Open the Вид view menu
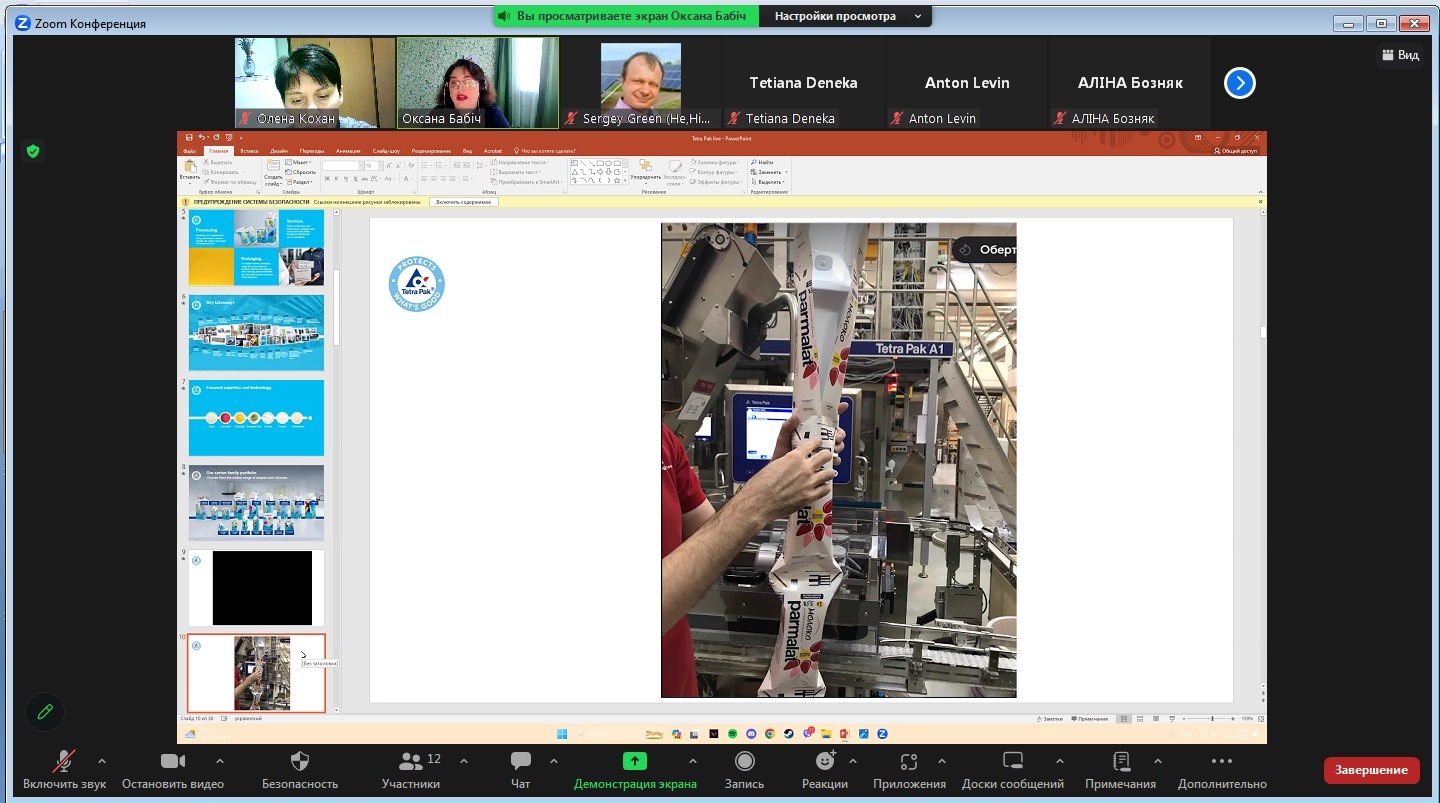 pos(1400,55)
